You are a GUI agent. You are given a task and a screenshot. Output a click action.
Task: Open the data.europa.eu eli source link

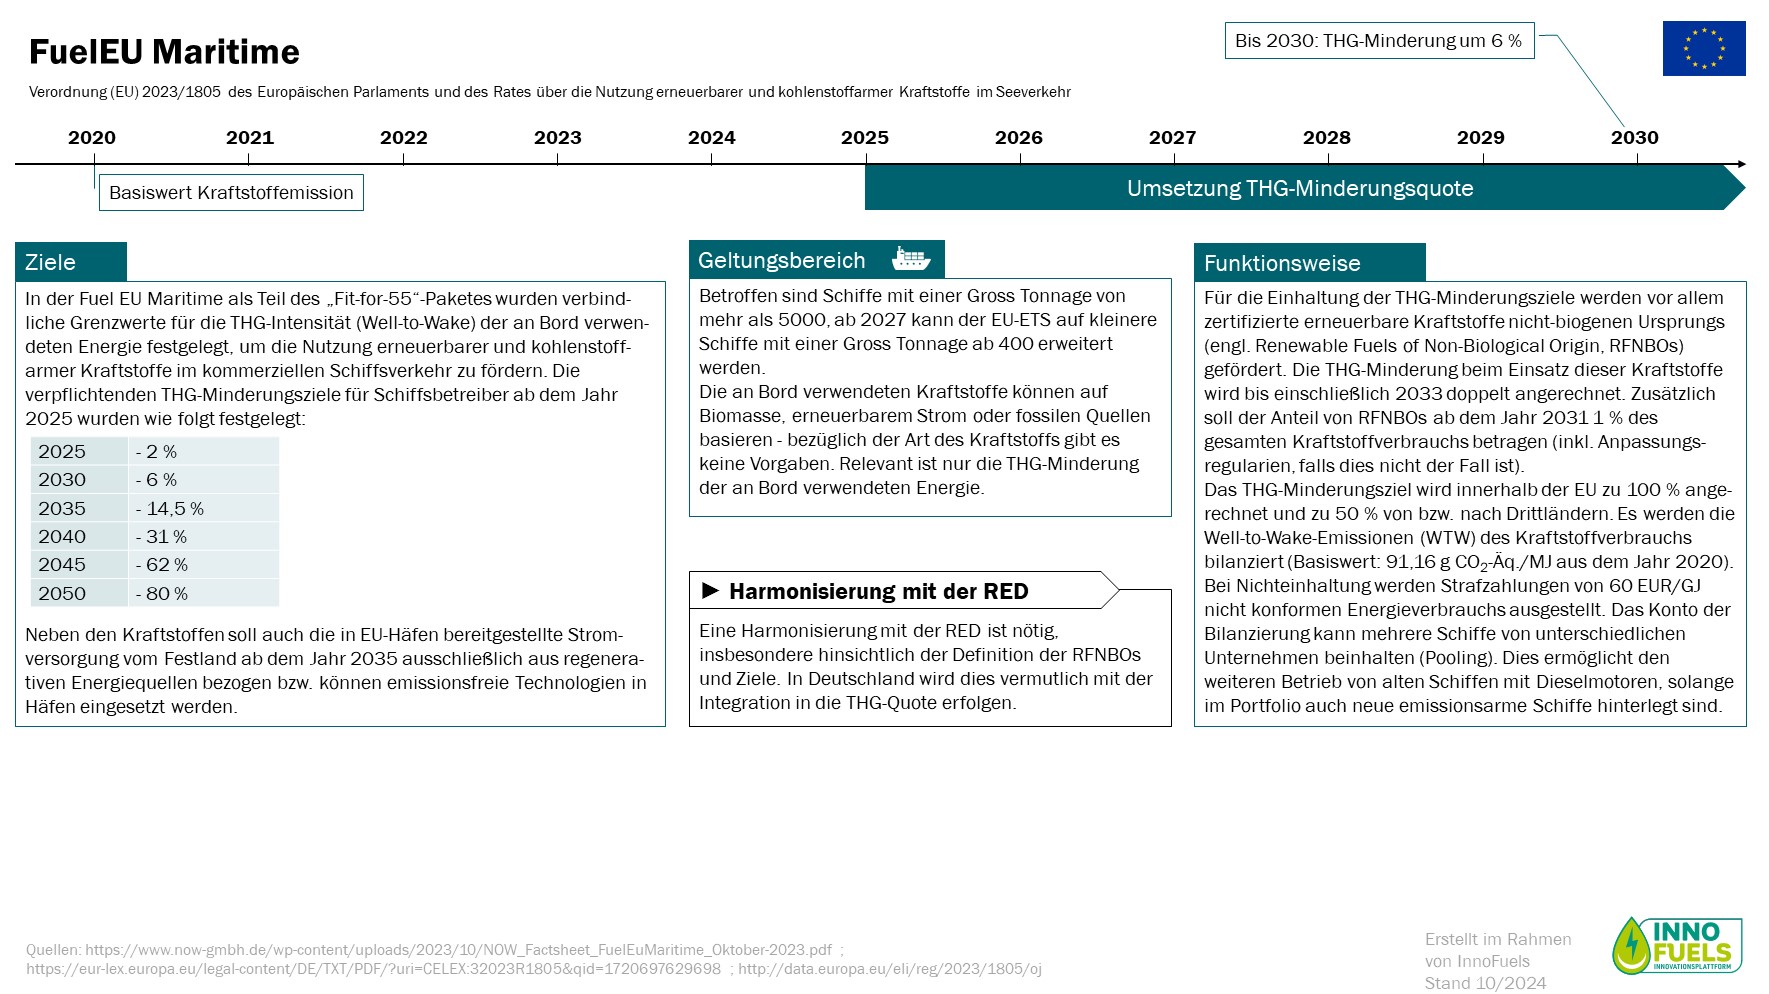click(890, 969)
